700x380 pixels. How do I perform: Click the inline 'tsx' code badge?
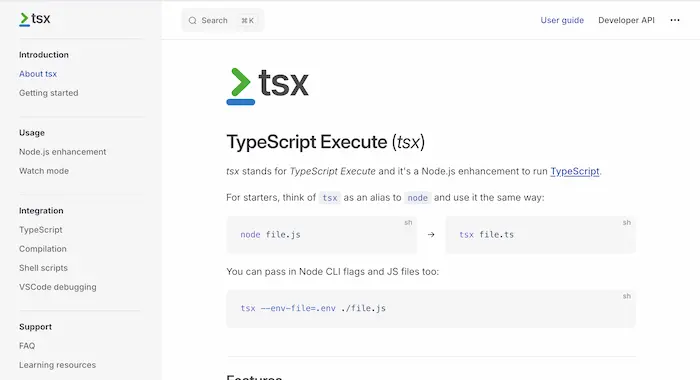coord(330,198)
